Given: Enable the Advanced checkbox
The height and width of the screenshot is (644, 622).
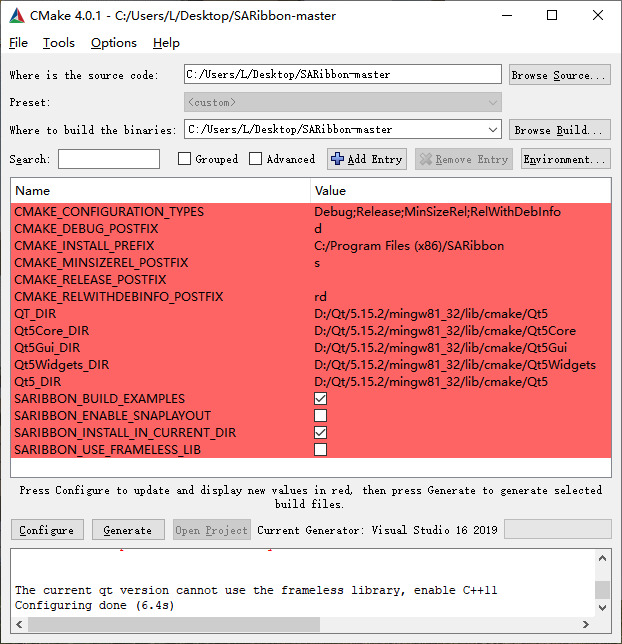Looking at the screenshot, I should [256, 159].
